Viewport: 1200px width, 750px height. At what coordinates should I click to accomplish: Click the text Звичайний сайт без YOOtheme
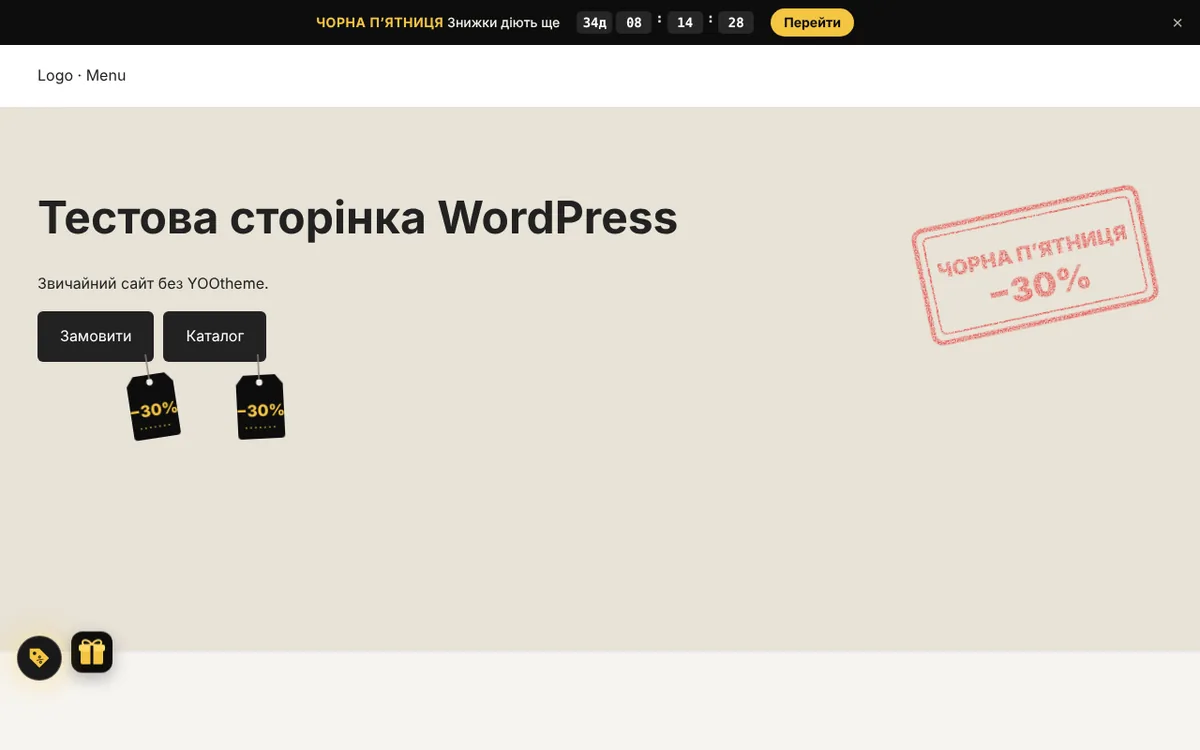click(153, 284)
